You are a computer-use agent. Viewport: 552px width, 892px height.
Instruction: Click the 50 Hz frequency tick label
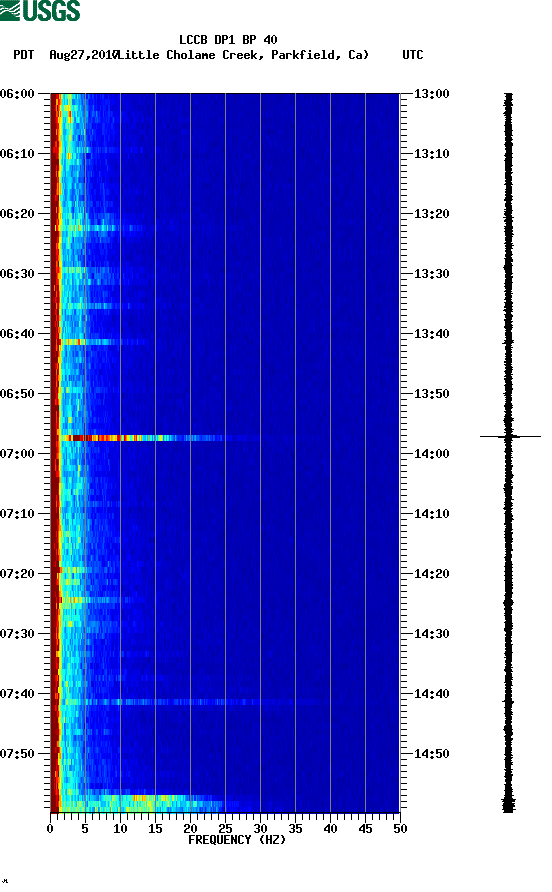pyautogui.click(x=400, y=829)
